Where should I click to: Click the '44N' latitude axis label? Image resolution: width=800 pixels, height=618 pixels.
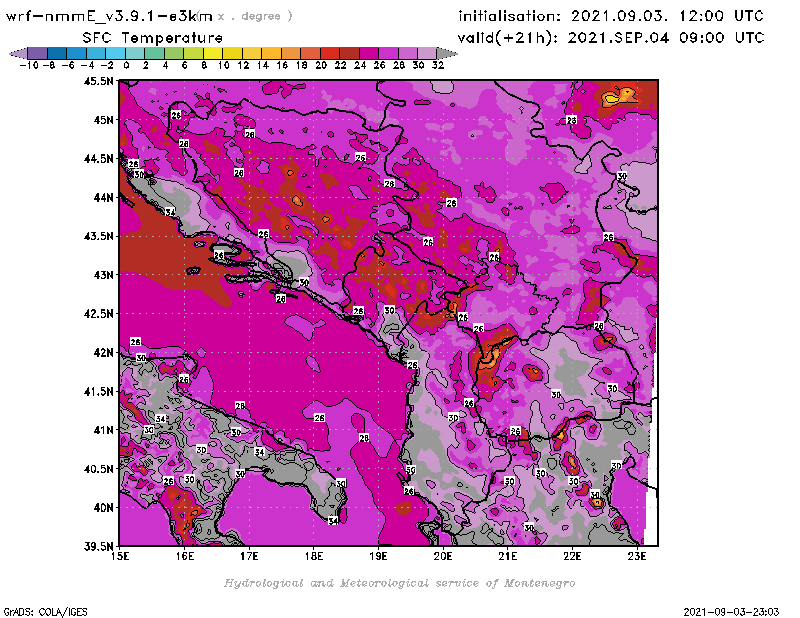click(103, 197)
